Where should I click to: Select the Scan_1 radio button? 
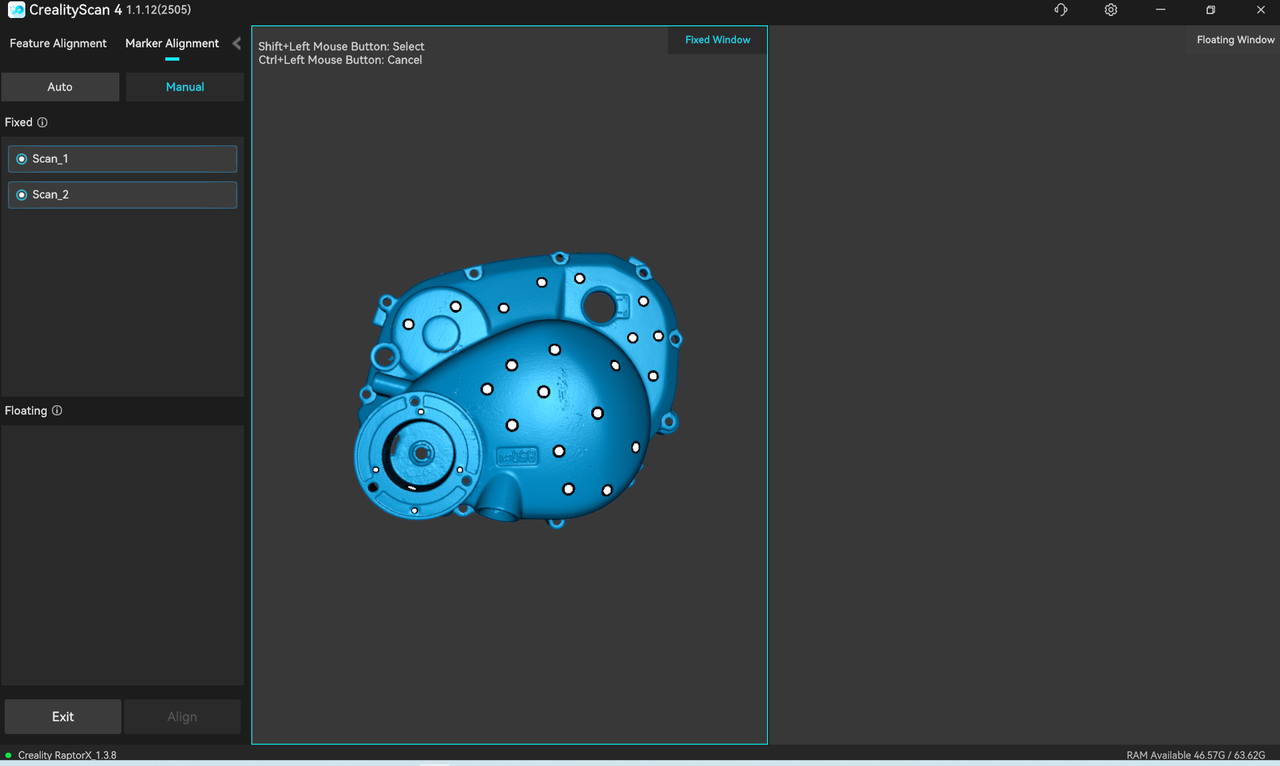tap(22, 159)
